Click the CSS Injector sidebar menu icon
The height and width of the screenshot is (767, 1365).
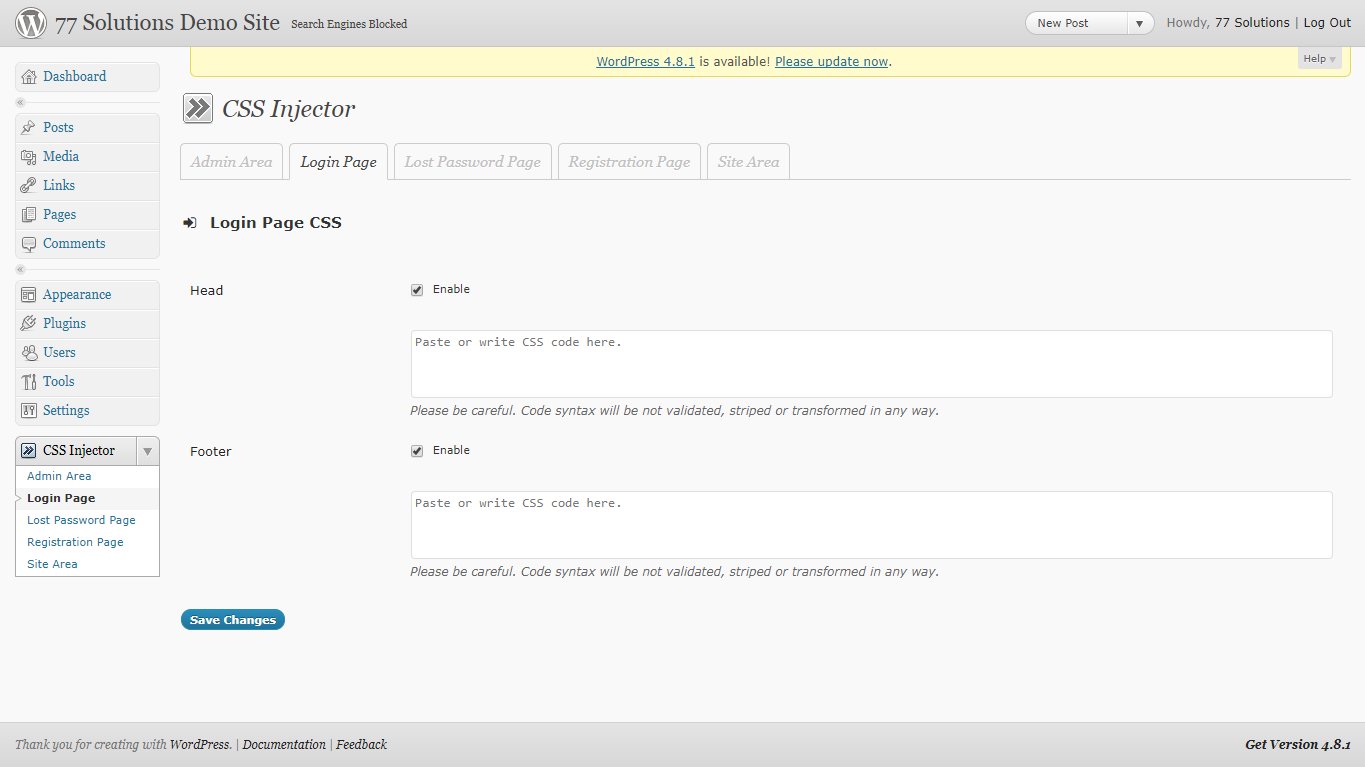pyautogui.click(x=29, y=451)
